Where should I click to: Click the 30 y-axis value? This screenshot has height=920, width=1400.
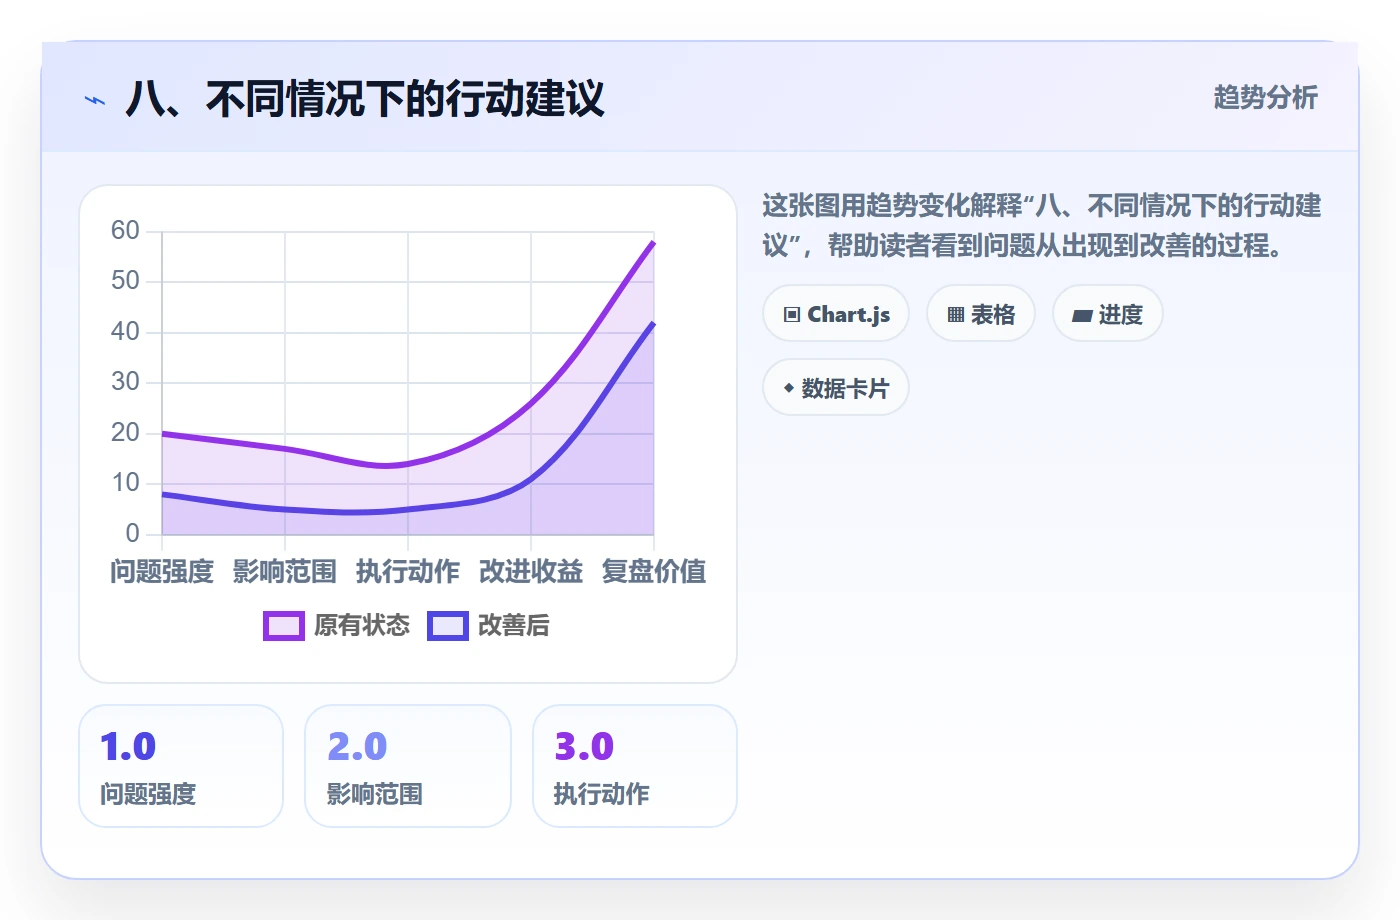pyautogui.click(x=125, y=381)
